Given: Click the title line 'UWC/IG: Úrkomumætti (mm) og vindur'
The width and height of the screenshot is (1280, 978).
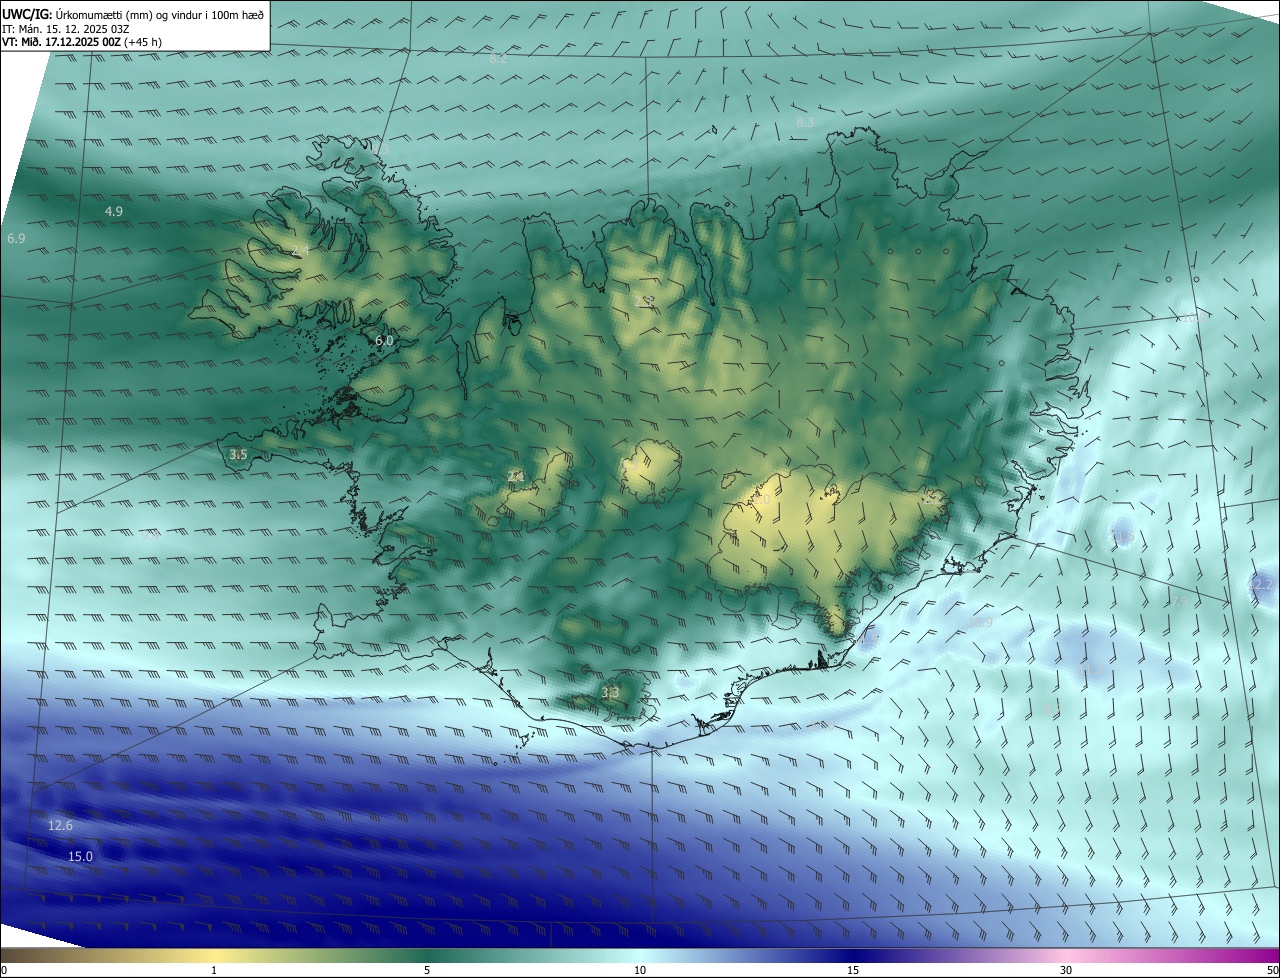Looking at the screenshot, I should coord(133,14).
